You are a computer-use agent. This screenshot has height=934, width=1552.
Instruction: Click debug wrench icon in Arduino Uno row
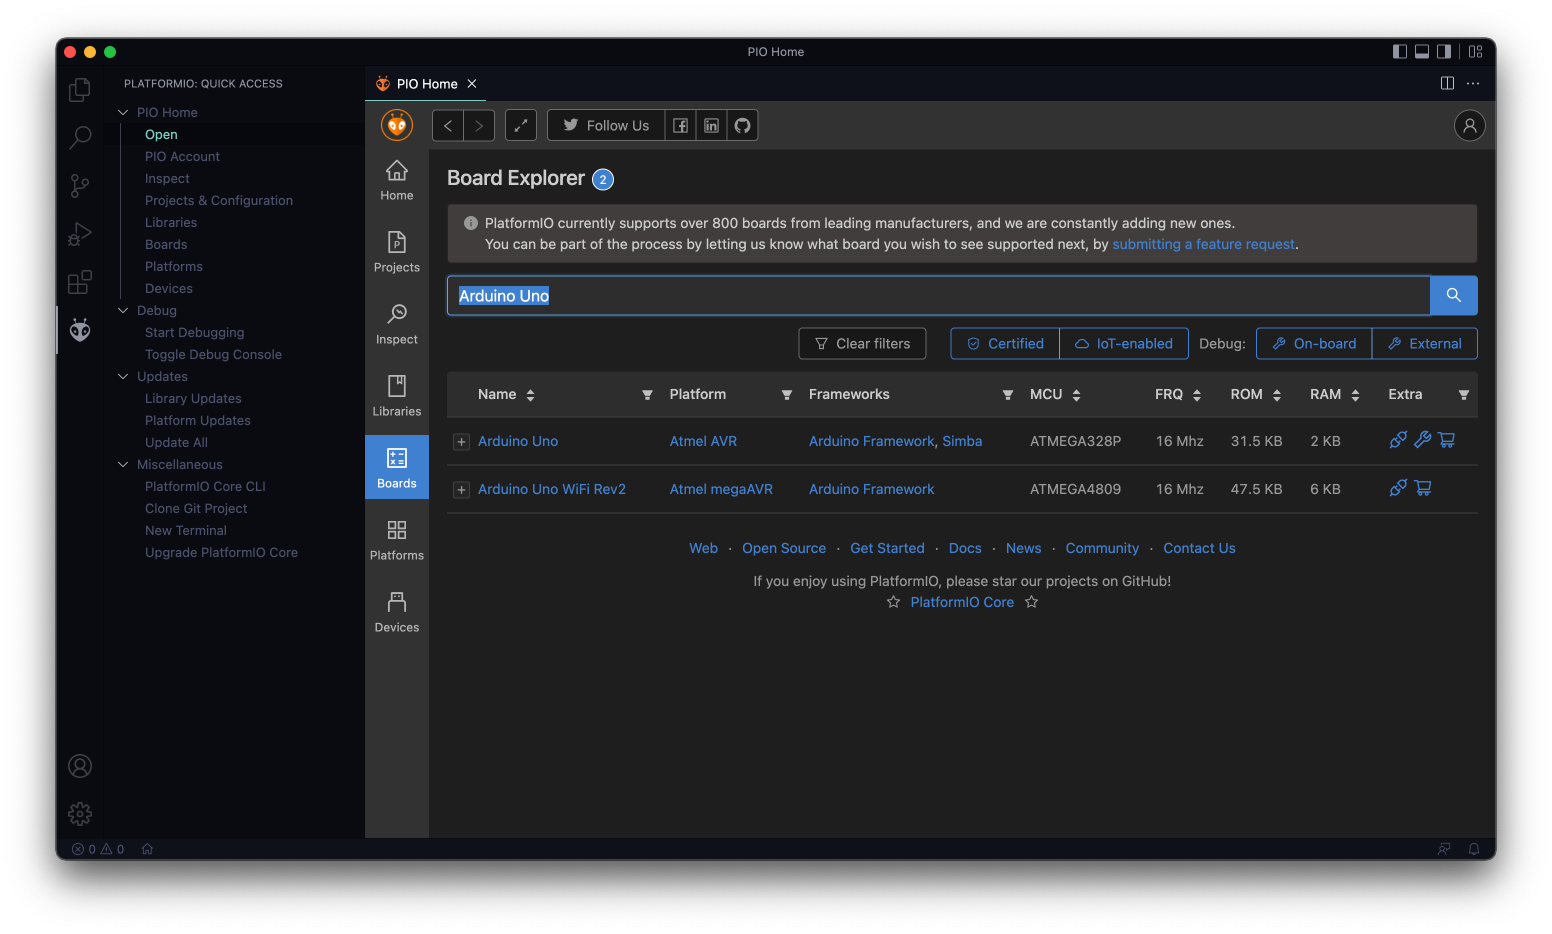click(x=1422, y=440)
